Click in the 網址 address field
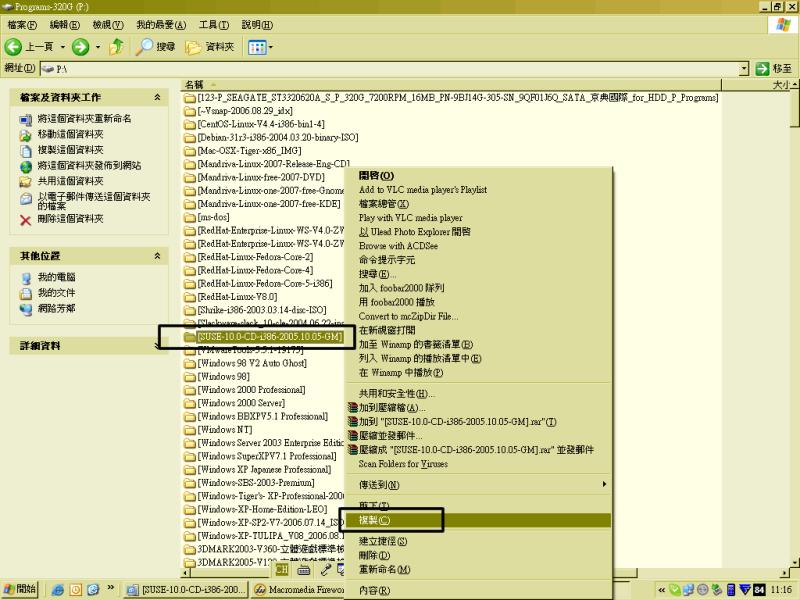Viewport: 800px width, 600px height. point(389,68)
